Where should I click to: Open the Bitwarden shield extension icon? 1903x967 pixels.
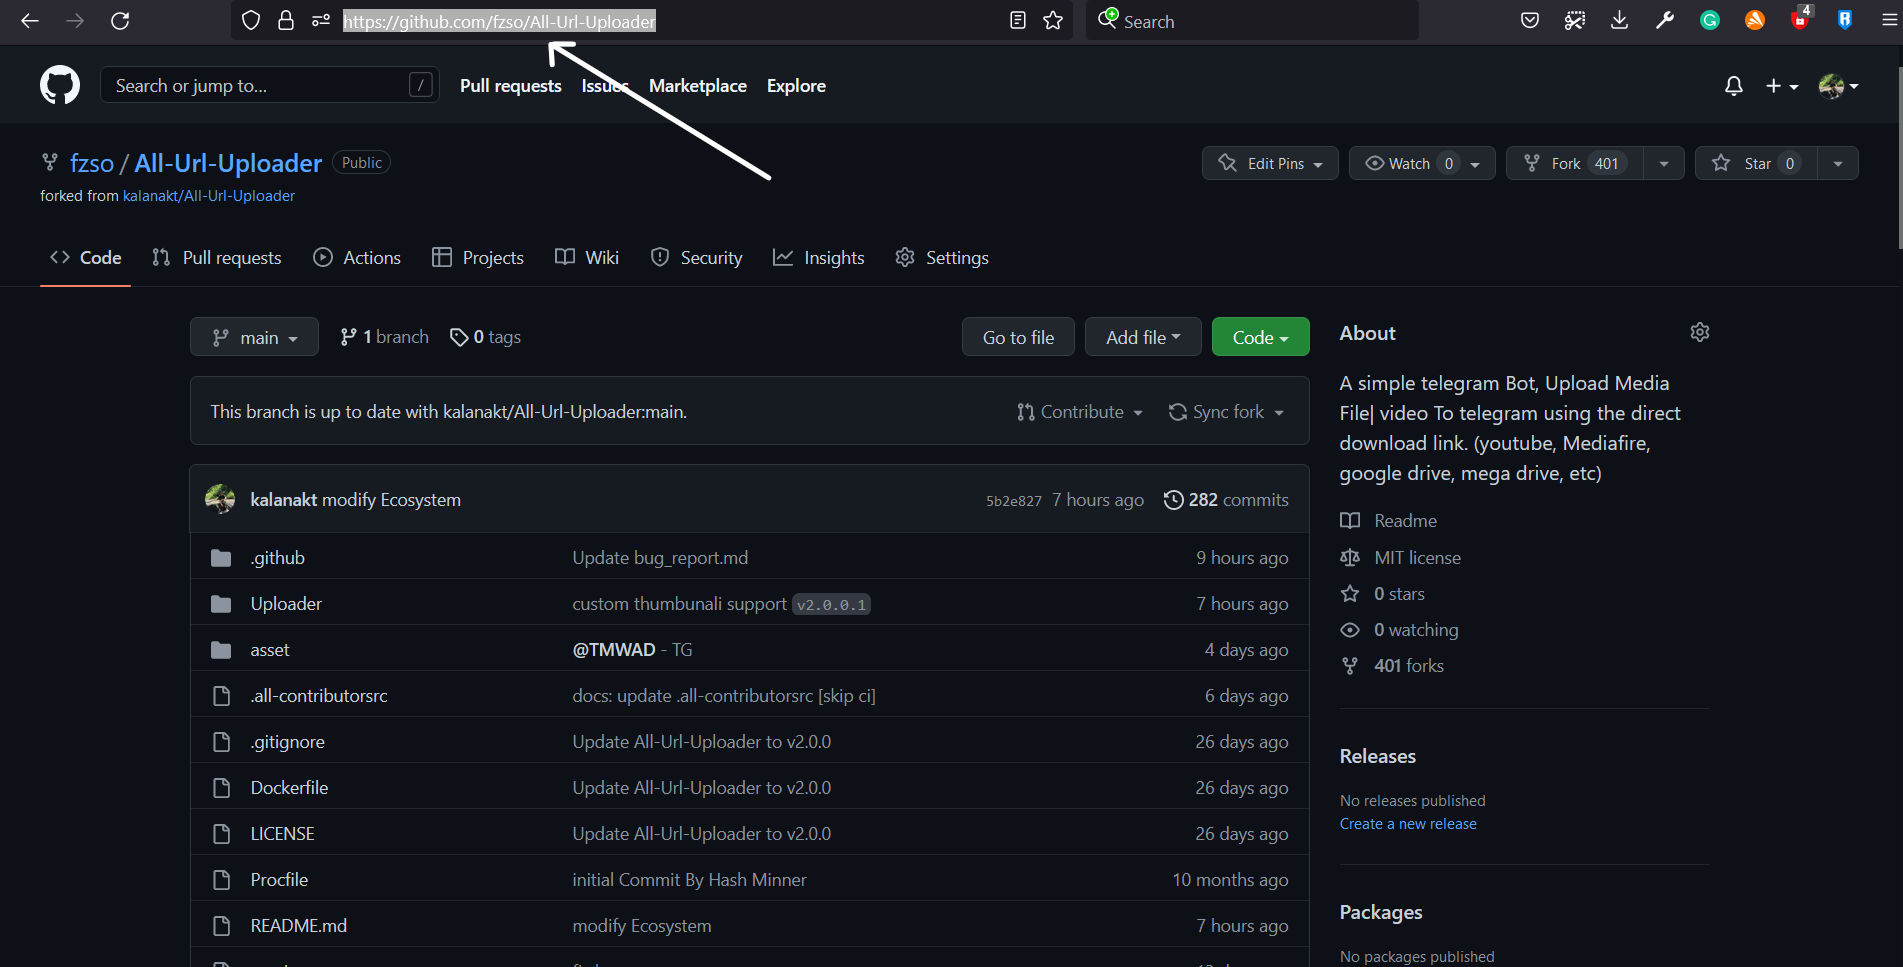[1845, 21]
